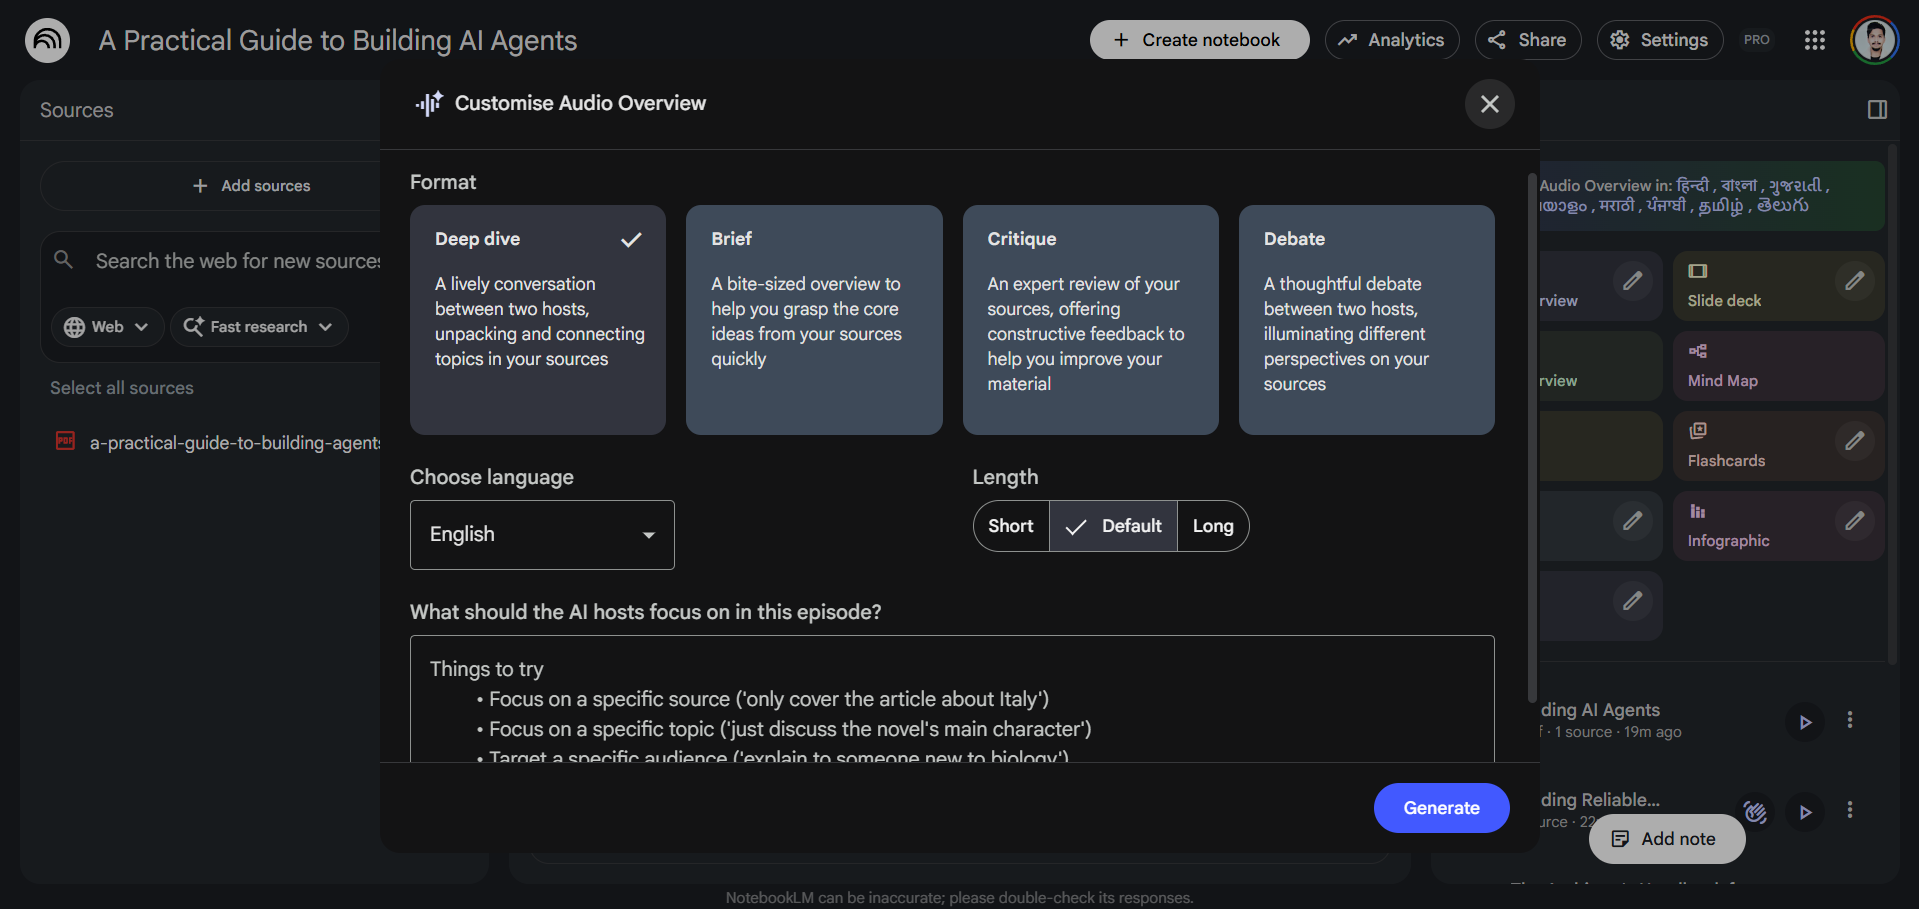Click the AI hosts focus prompt text area
Screen dimensions: 1919x909
[950, 700]
